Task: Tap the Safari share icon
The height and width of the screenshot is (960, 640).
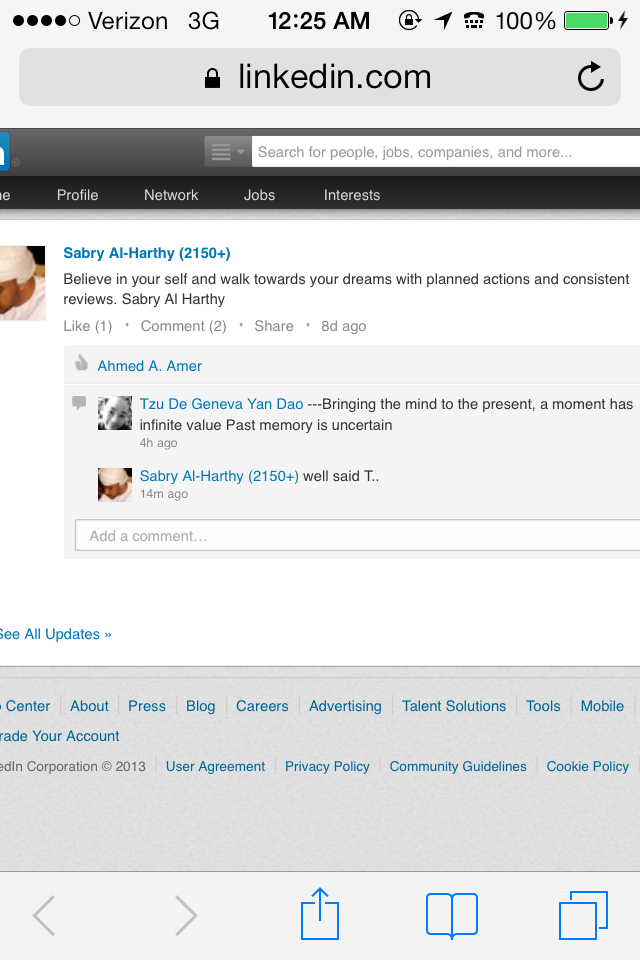Action: click(x=320, y=914)
